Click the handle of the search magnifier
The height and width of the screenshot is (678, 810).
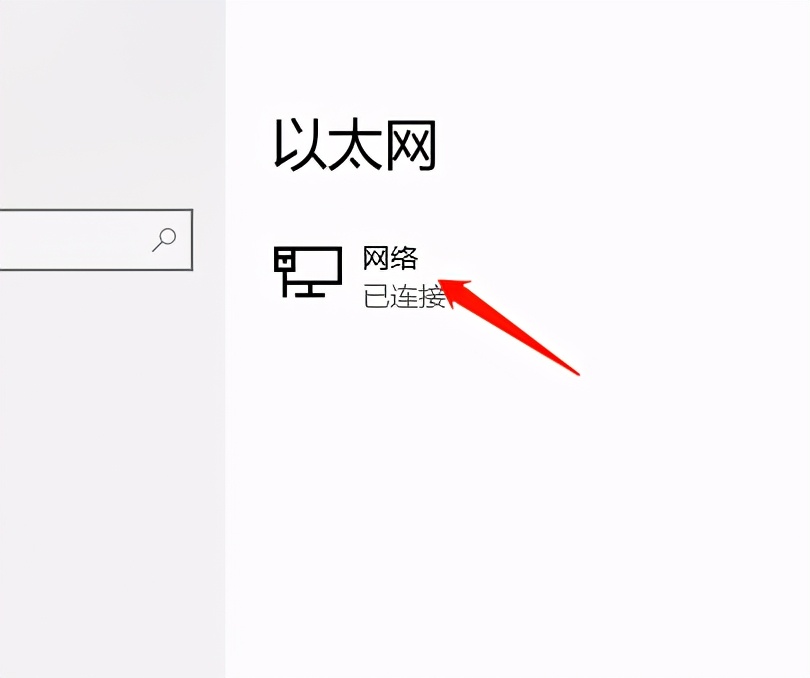point(157,248)
